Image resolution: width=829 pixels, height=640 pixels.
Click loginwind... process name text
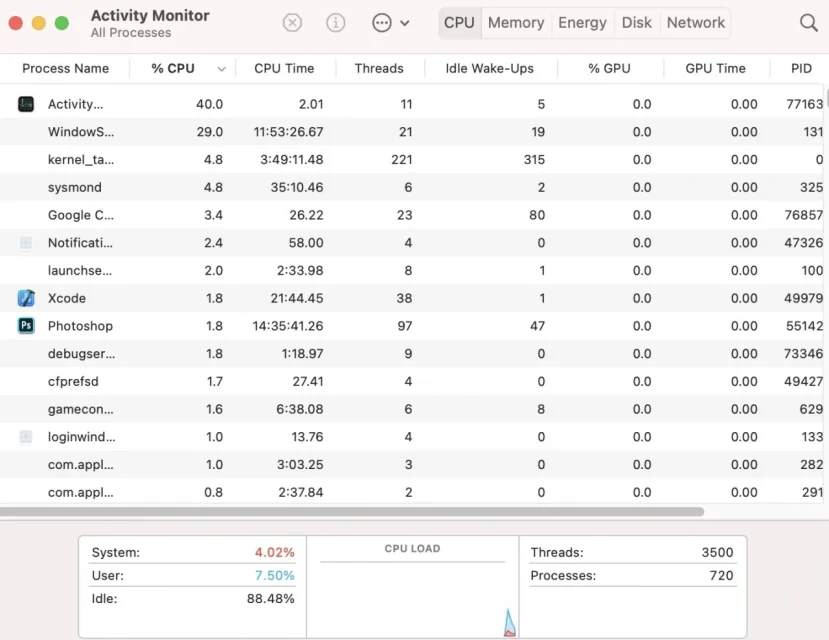click(81, 437)
